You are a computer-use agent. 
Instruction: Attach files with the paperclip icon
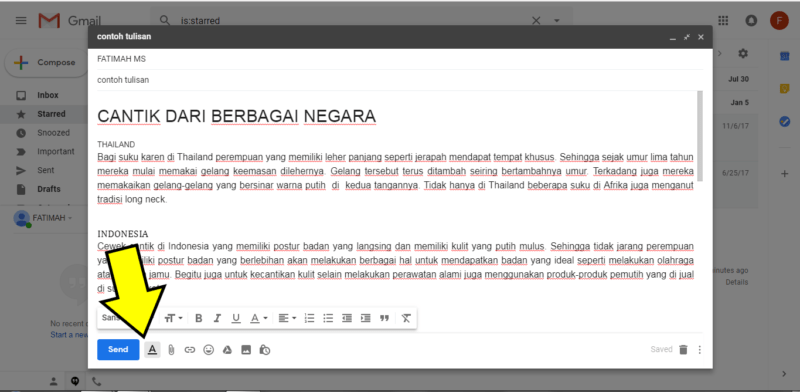(171, 350)
